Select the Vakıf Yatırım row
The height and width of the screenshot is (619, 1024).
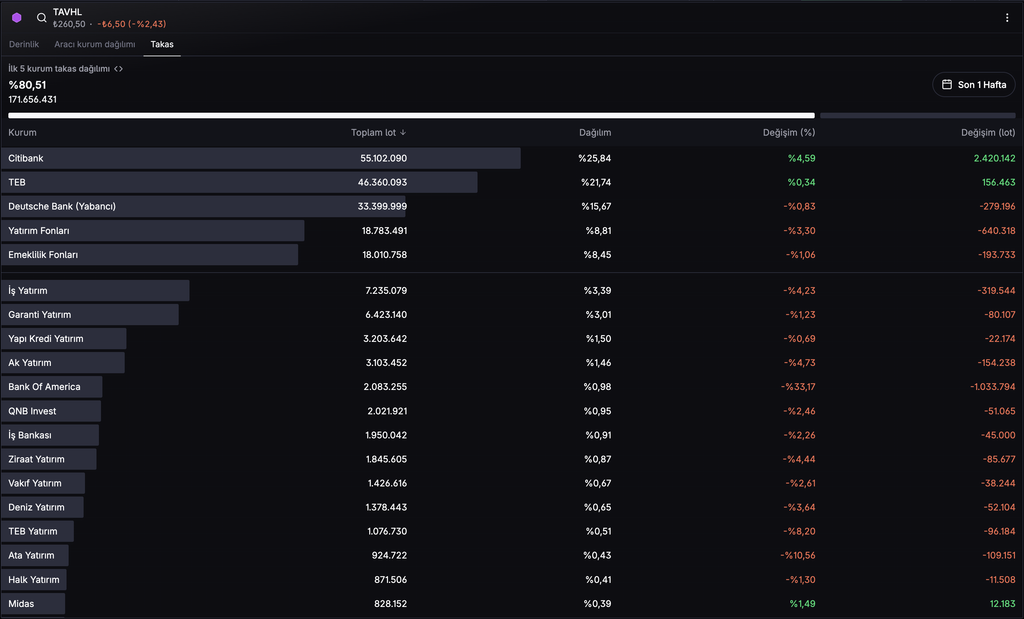point(512,483)
